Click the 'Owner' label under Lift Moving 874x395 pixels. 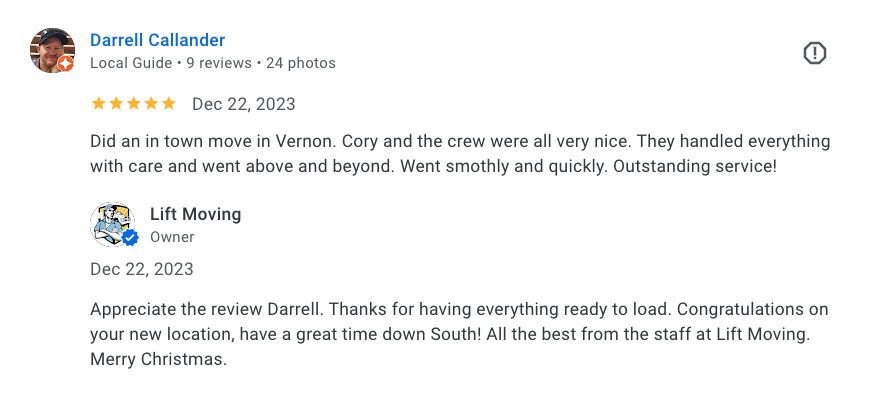coord(172,237)
